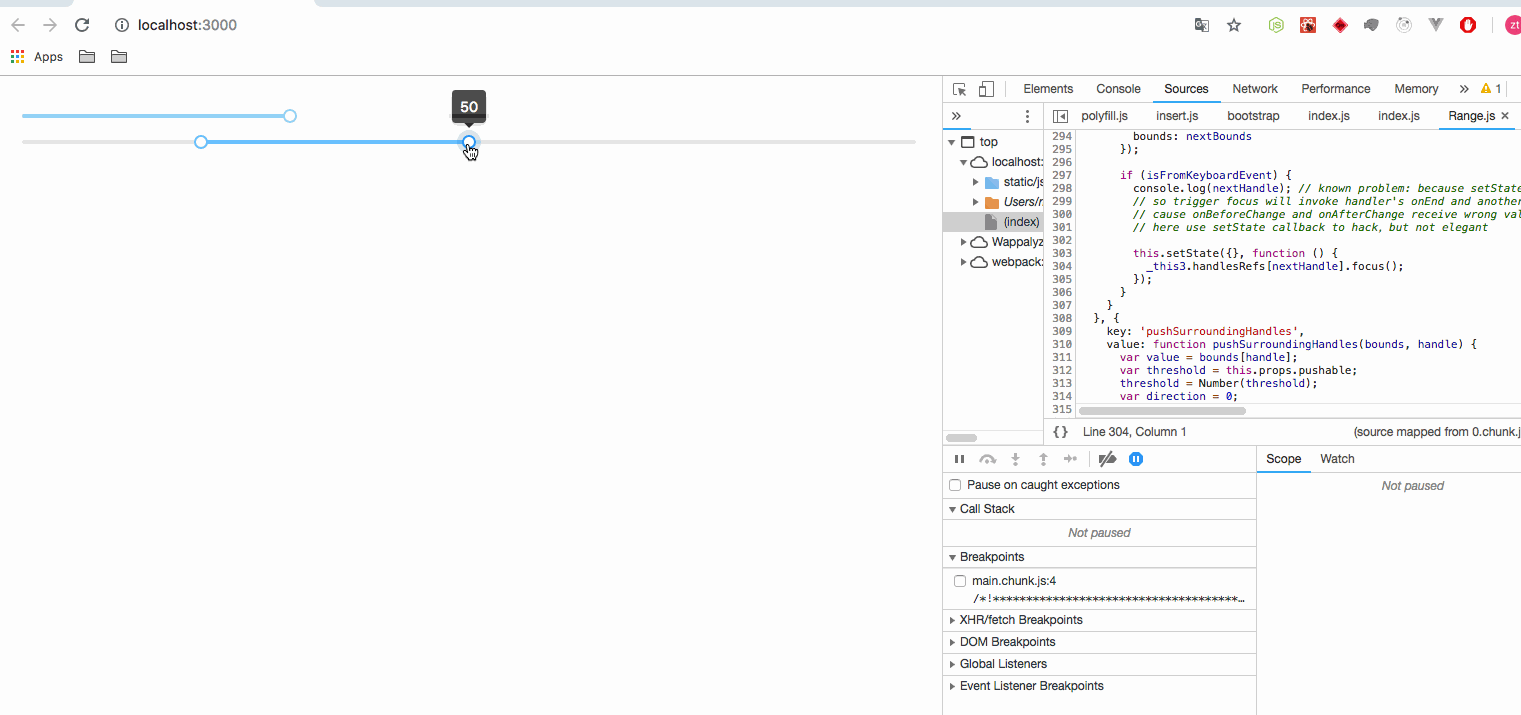Close the Range.js file tab

point(1505,116)
